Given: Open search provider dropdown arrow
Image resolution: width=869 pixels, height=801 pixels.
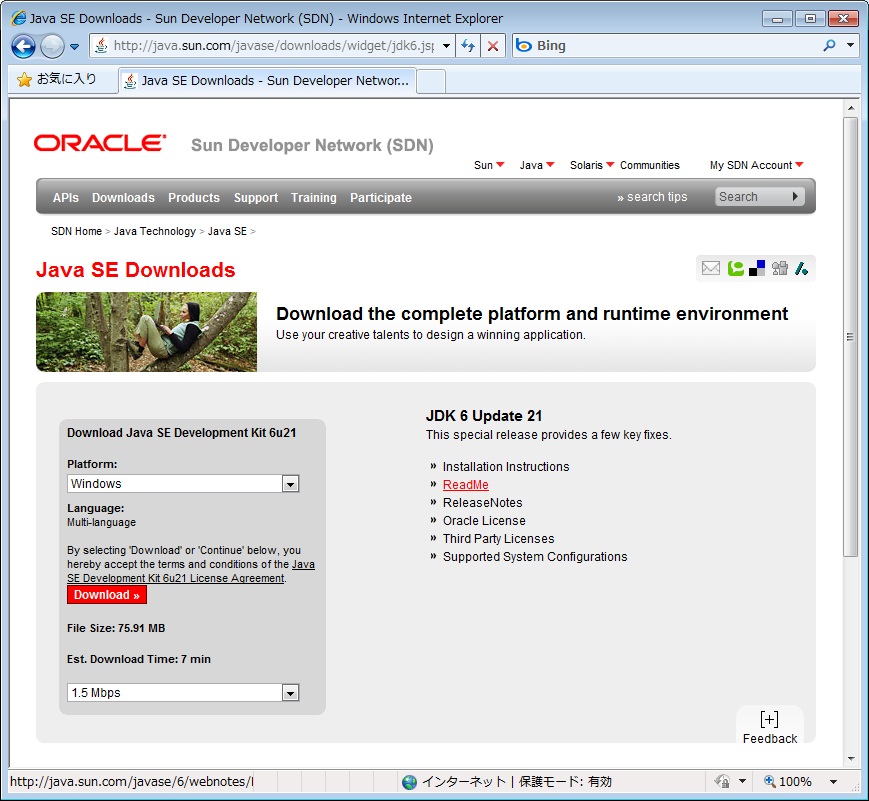Looking at the screenshot, I should [850, 45].
